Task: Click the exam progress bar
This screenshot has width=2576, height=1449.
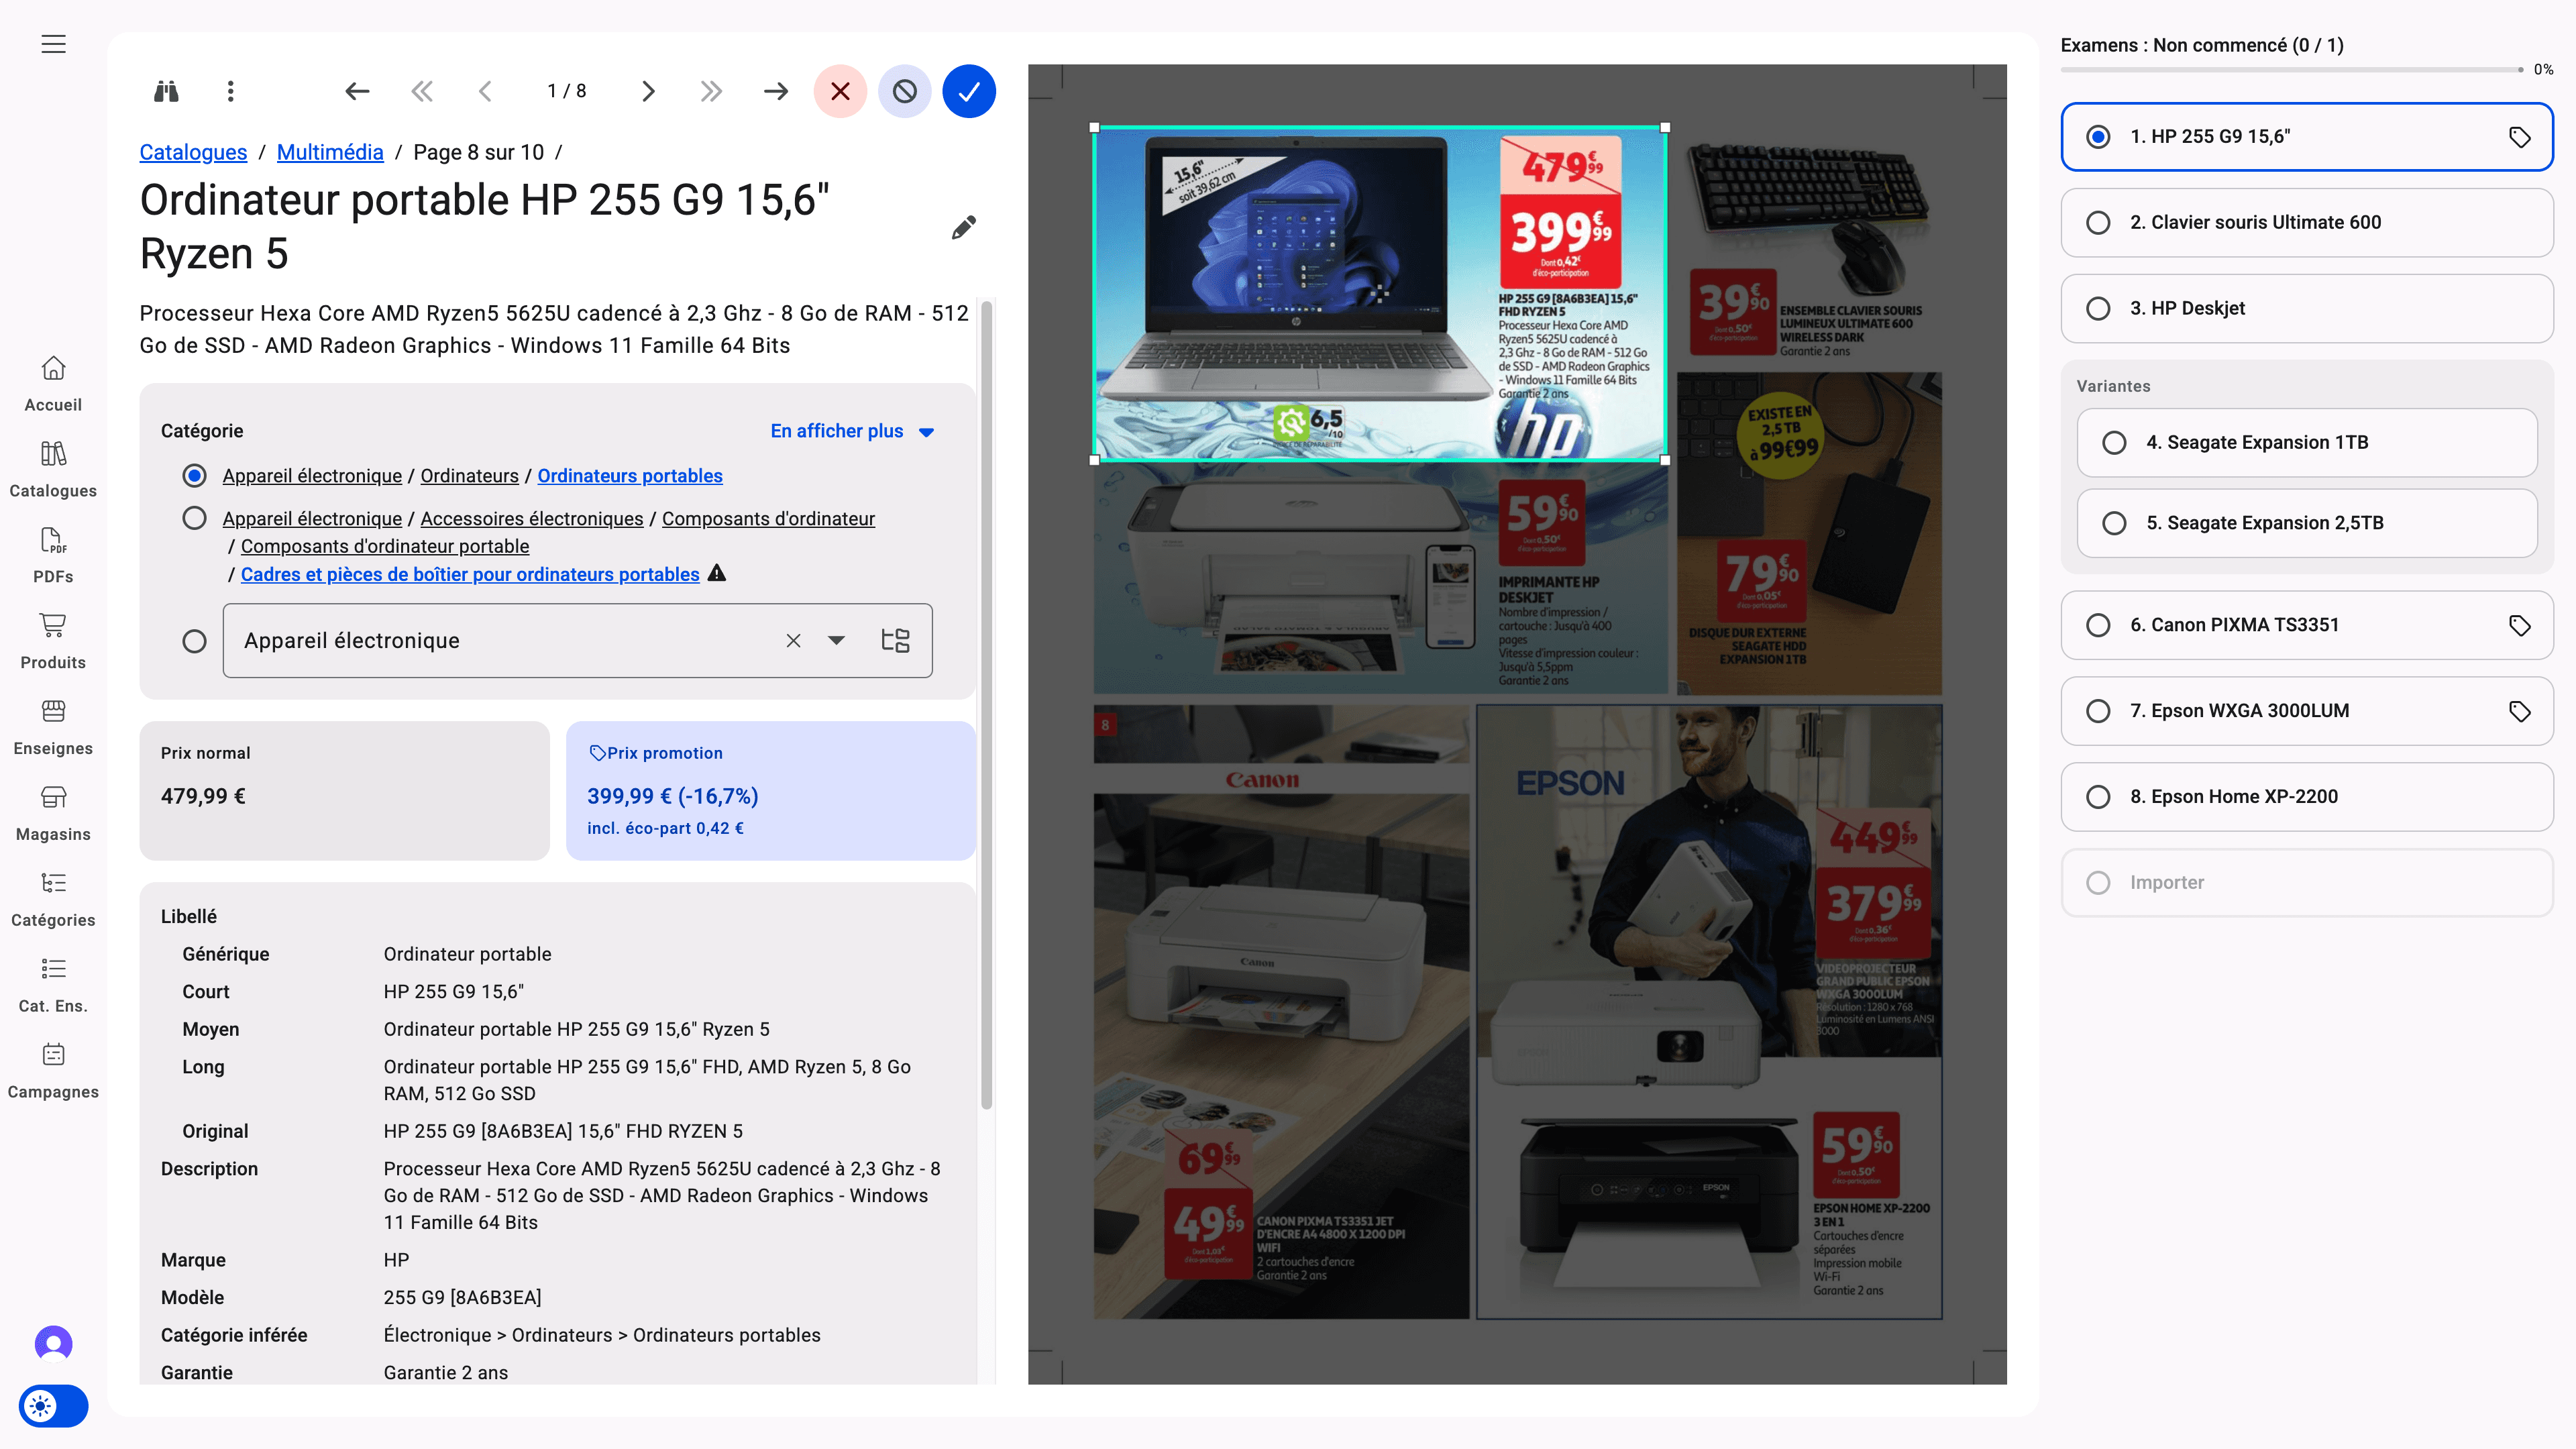Action: tap(2291, 69)
